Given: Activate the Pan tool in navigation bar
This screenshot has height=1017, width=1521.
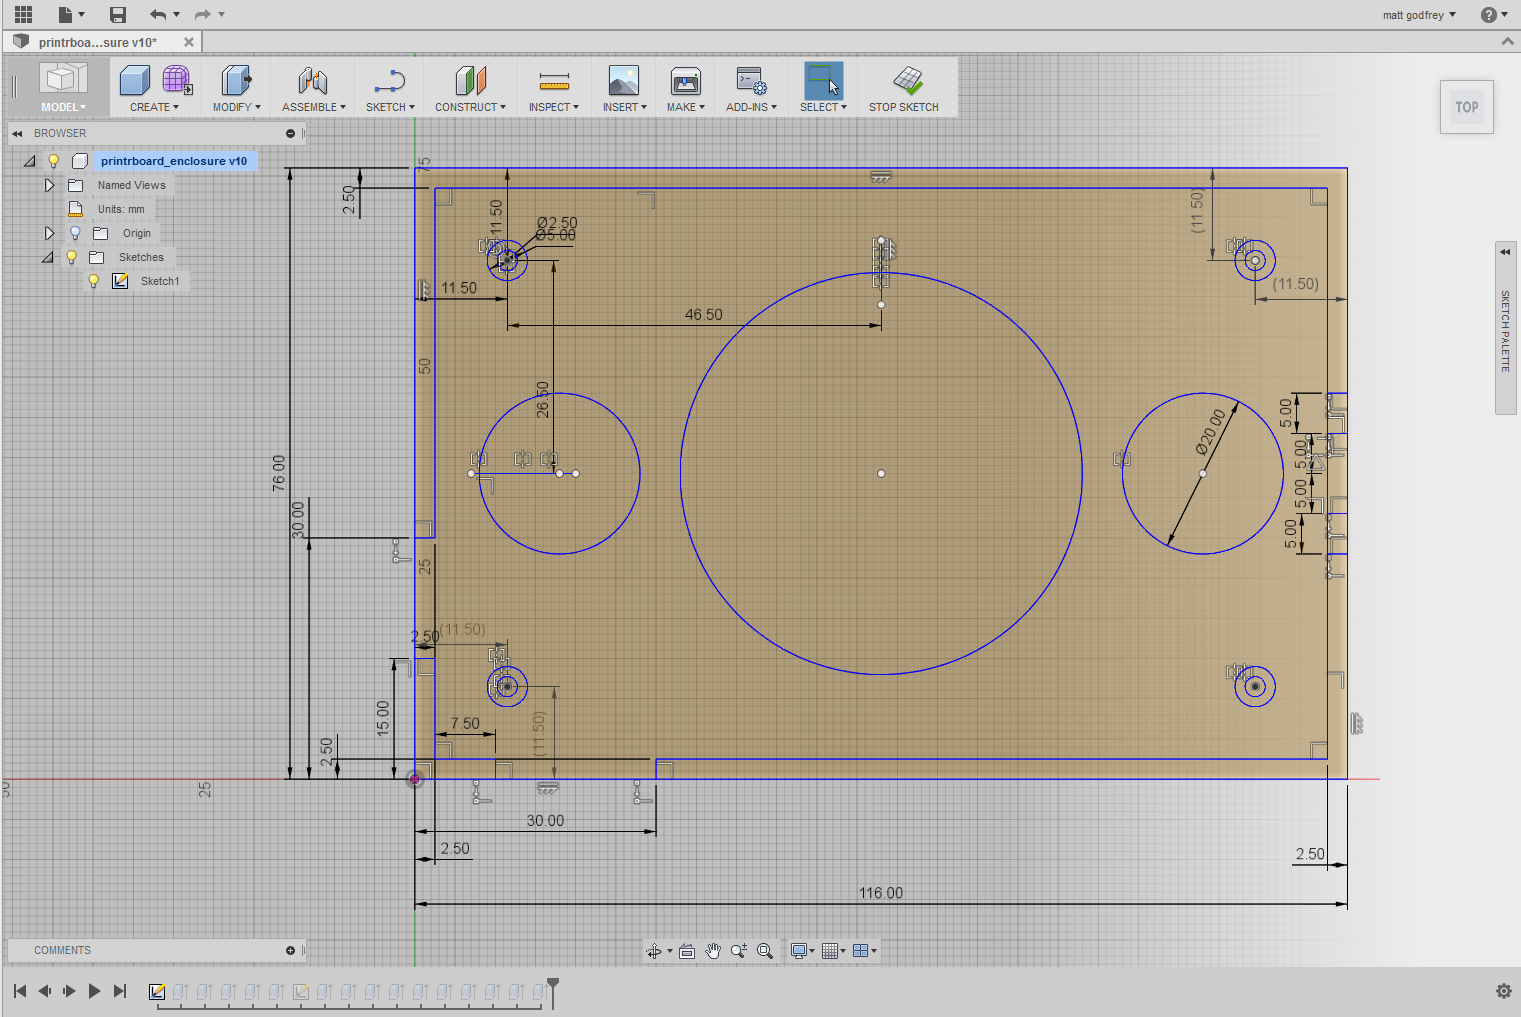Looking at the screenshot, I should tap(713, 951).
